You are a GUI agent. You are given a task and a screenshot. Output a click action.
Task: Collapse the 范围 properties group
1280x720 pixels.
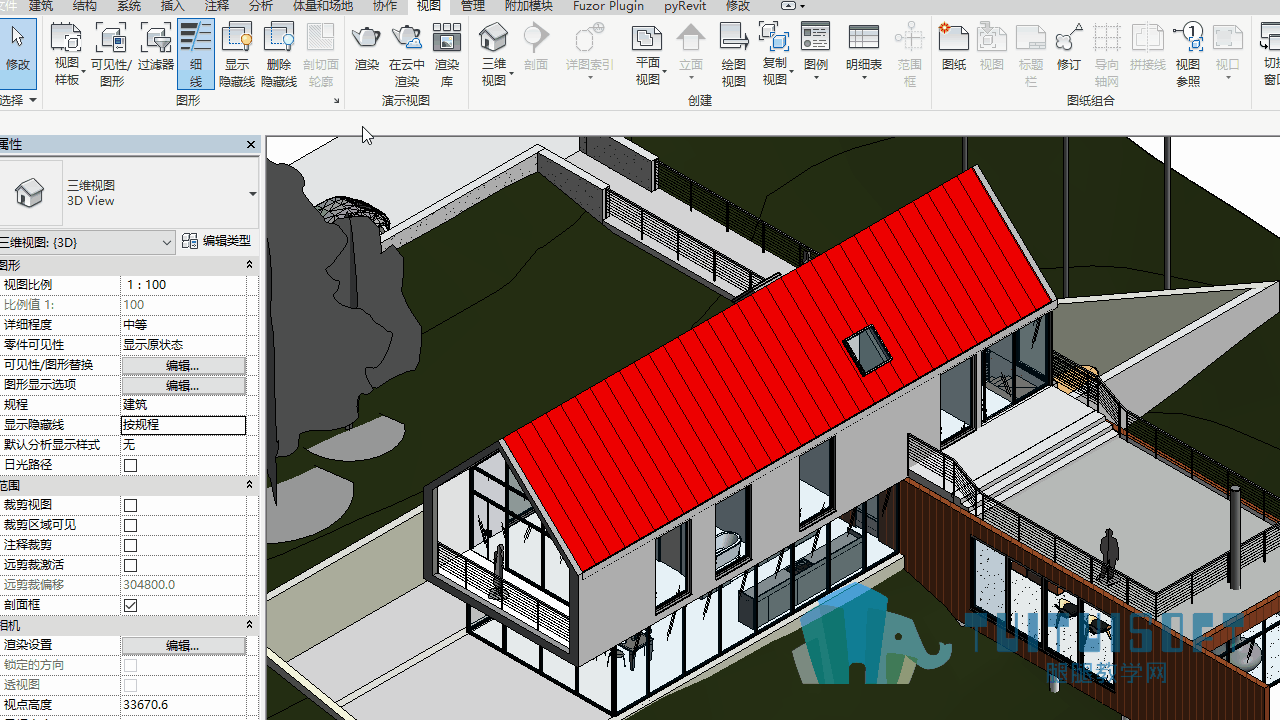pyautogui.click(x=249, y=484)
